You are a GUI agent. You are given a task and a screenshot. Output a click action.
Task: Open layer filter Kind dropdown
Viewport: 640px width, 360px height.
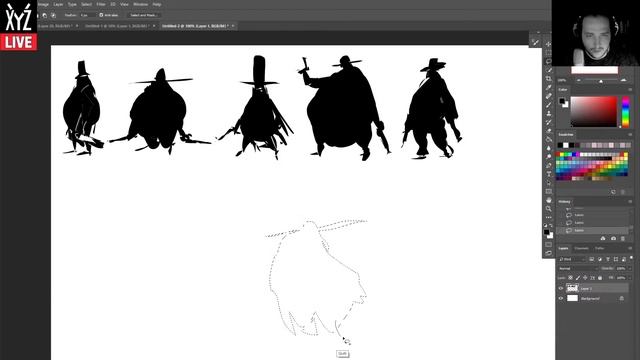[x=571, y=259]
